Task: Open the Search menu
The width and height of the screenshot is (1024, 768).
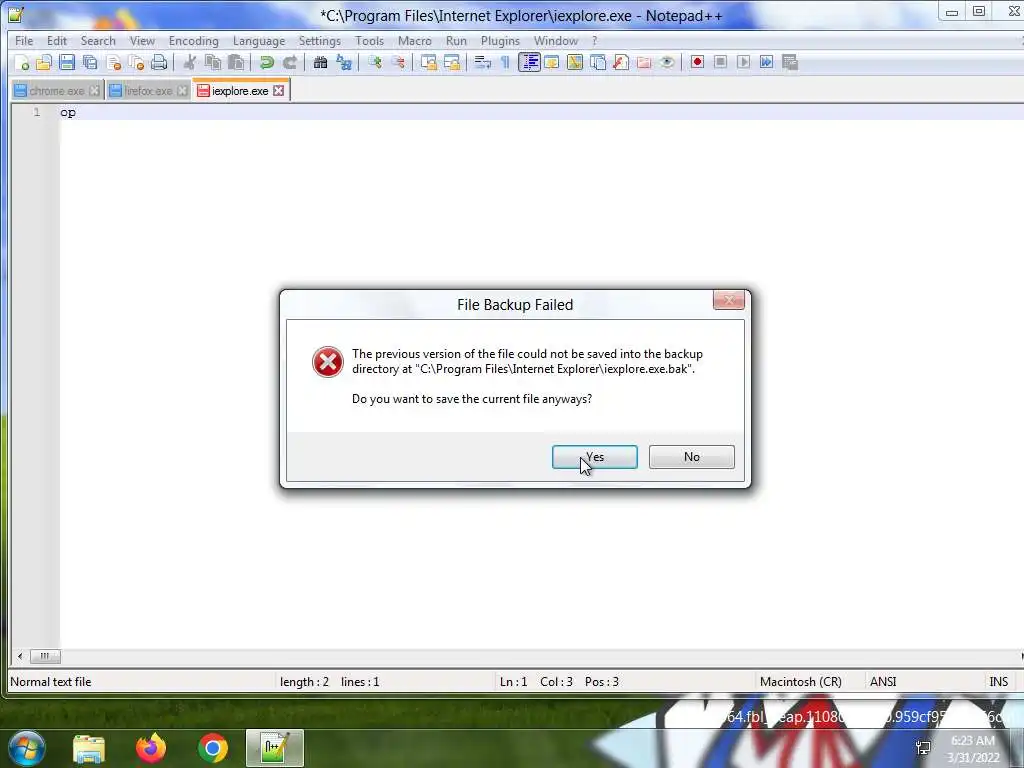Action: coord(98,40)
